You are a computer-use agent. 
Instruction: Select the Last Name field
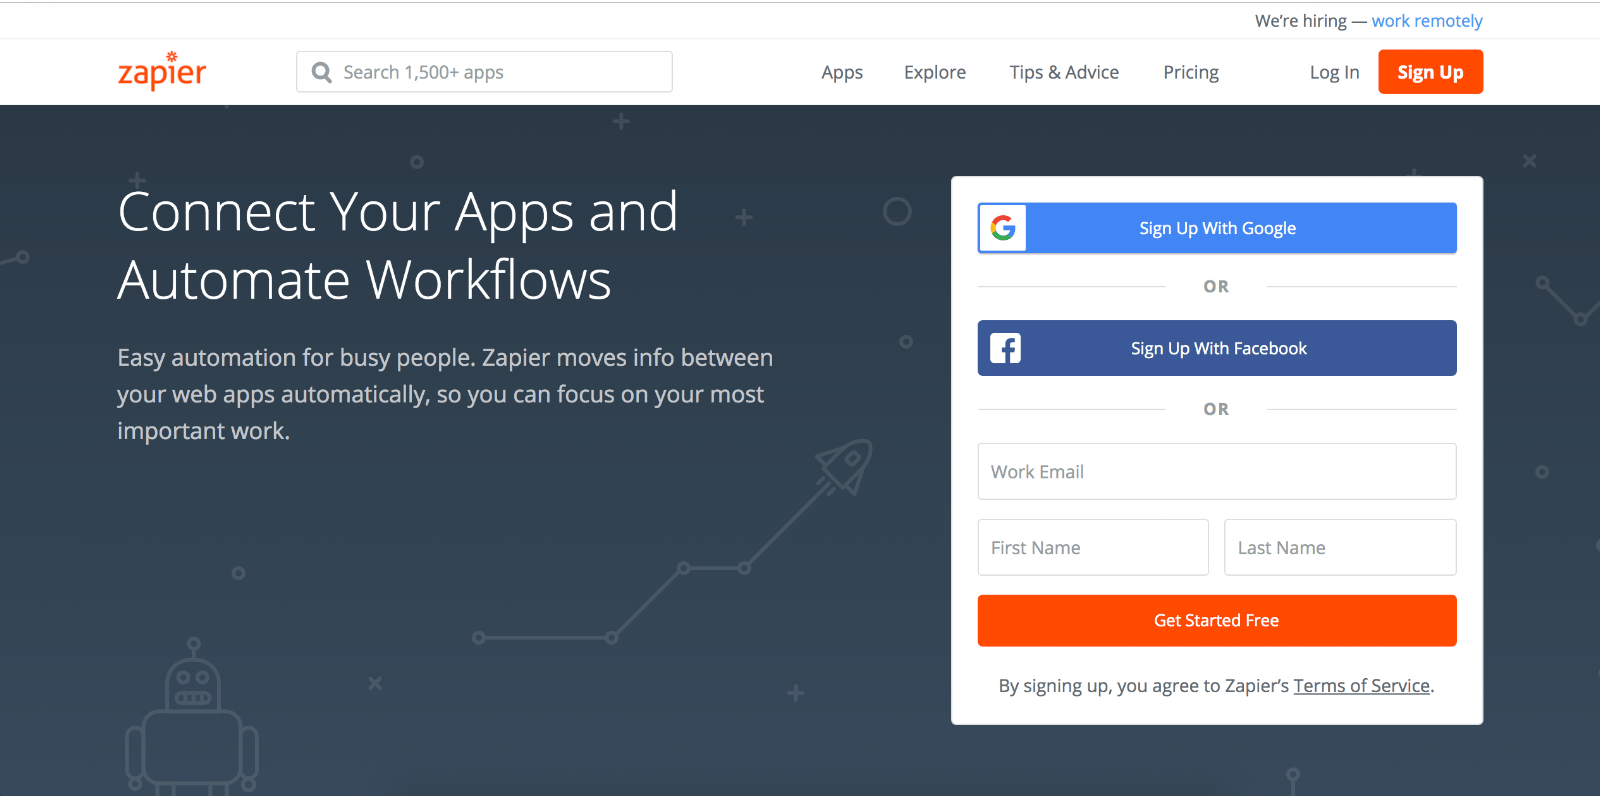1340,547
